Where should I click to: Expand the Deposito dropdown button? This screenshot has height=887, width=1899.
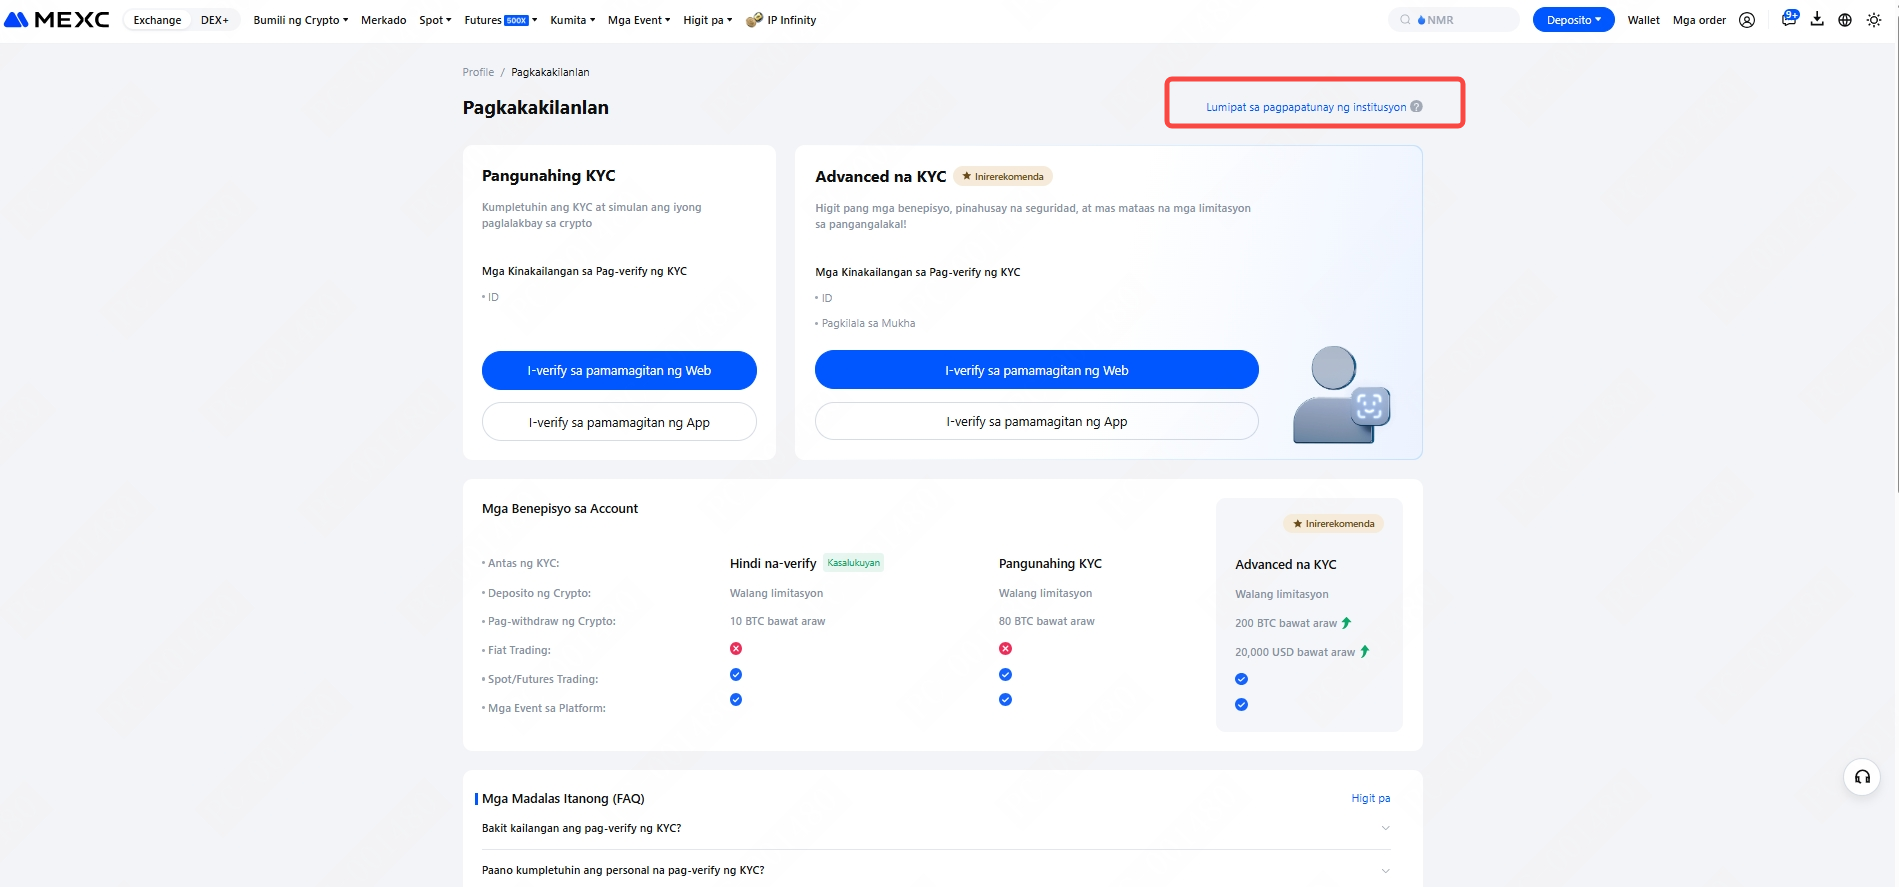click(1573, 20)
